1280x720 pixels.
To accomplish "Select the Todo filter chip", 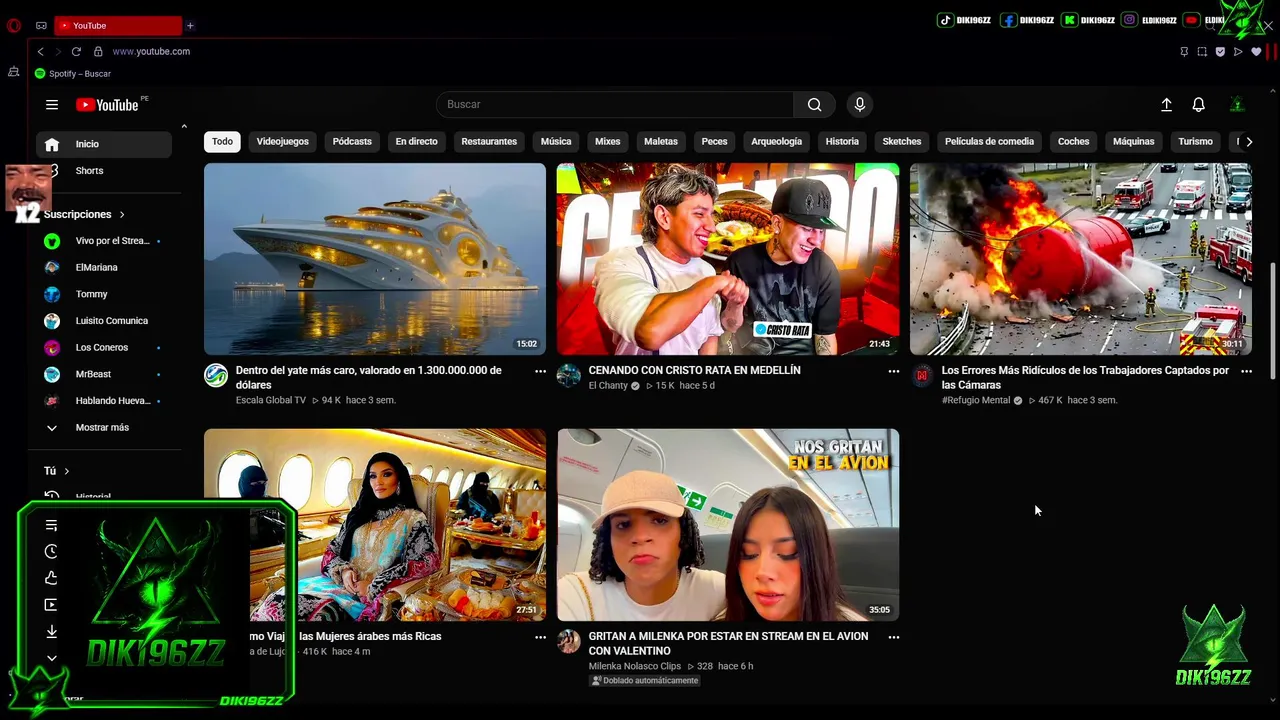I will click(x=222, y=142).
